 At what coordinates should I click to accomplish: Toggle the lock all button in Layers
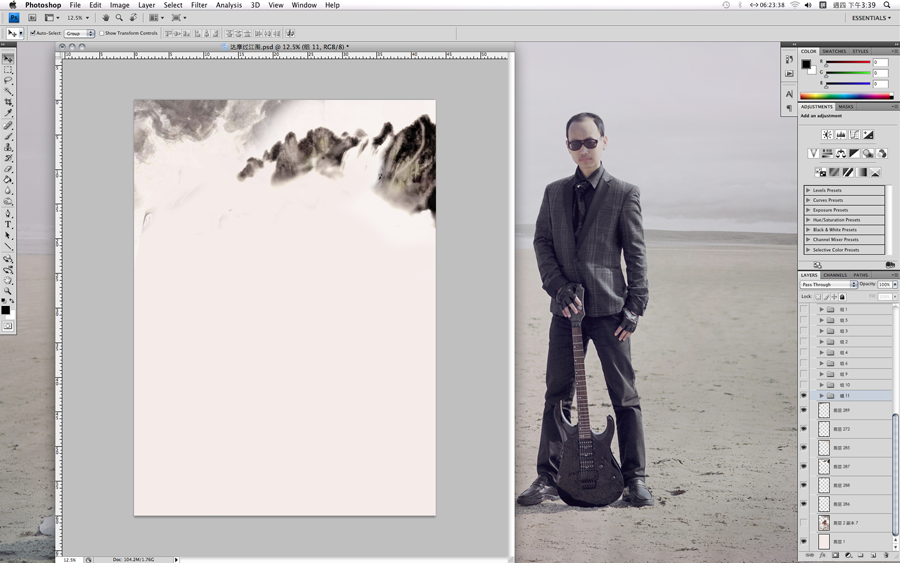pyautogui.click(x=842, y=297)
